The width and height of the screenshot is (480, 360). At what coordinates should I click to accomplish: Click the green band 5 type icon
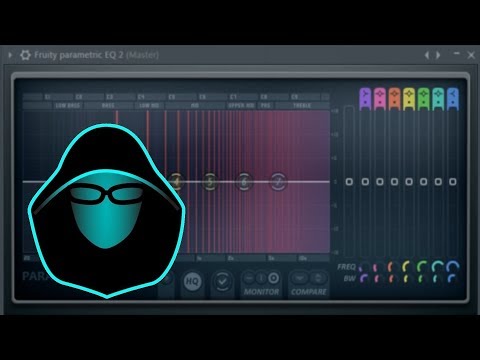(424, 99)
